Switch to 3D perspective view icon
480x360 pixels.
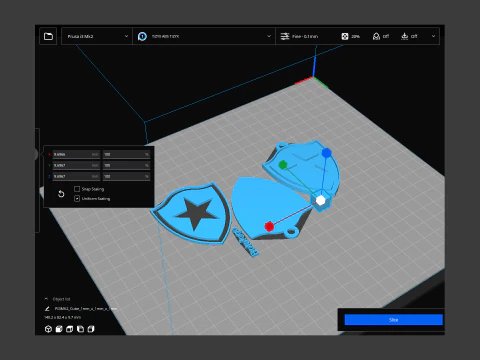click(x=48, y=329)
